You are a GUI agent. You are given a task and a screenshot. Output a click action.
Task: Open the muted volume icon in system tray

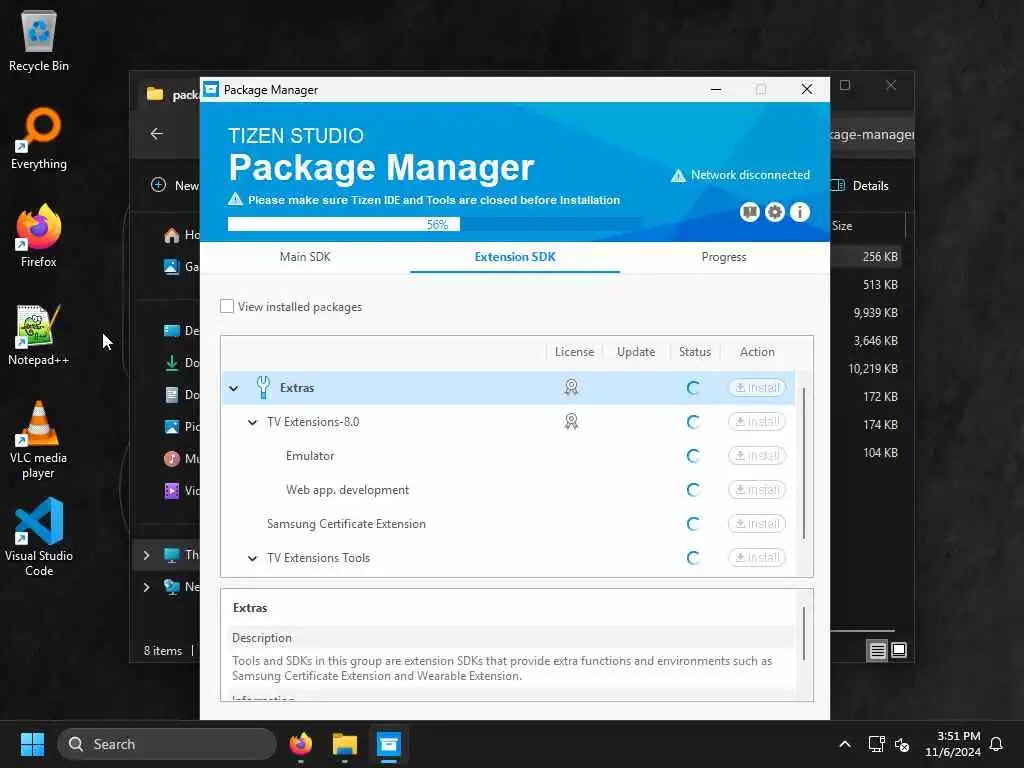(x=902, y=744)
